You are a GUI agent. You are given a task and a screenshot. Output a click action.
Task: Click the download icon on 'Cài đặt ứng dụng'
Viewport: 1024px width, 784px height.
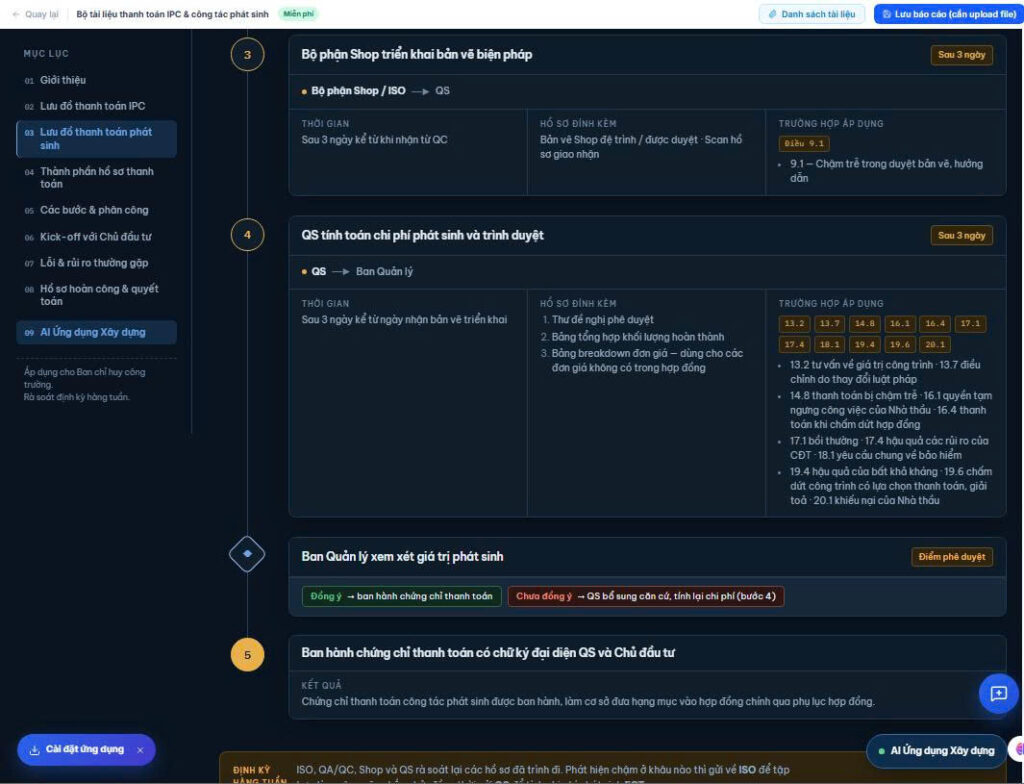(35, 750)
